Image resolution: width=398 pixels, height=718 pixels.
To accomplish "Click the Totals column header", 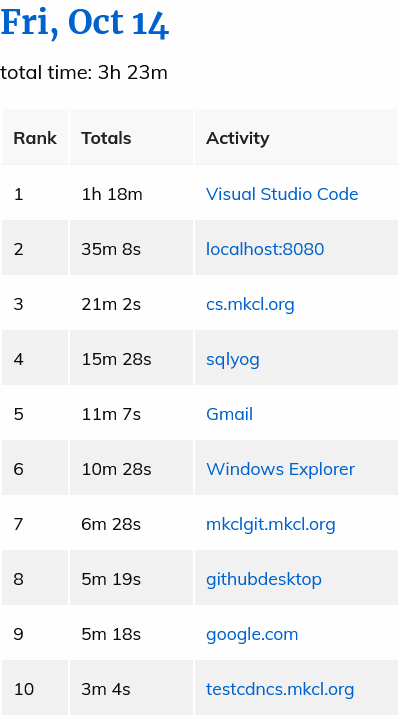I will [132, 137].
